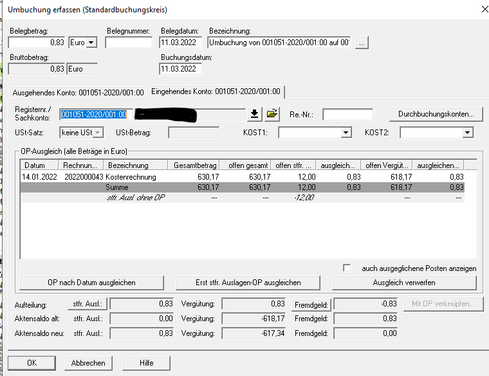
Task: Open the folder icon next to Sachkonto
Action: [272, 114]
